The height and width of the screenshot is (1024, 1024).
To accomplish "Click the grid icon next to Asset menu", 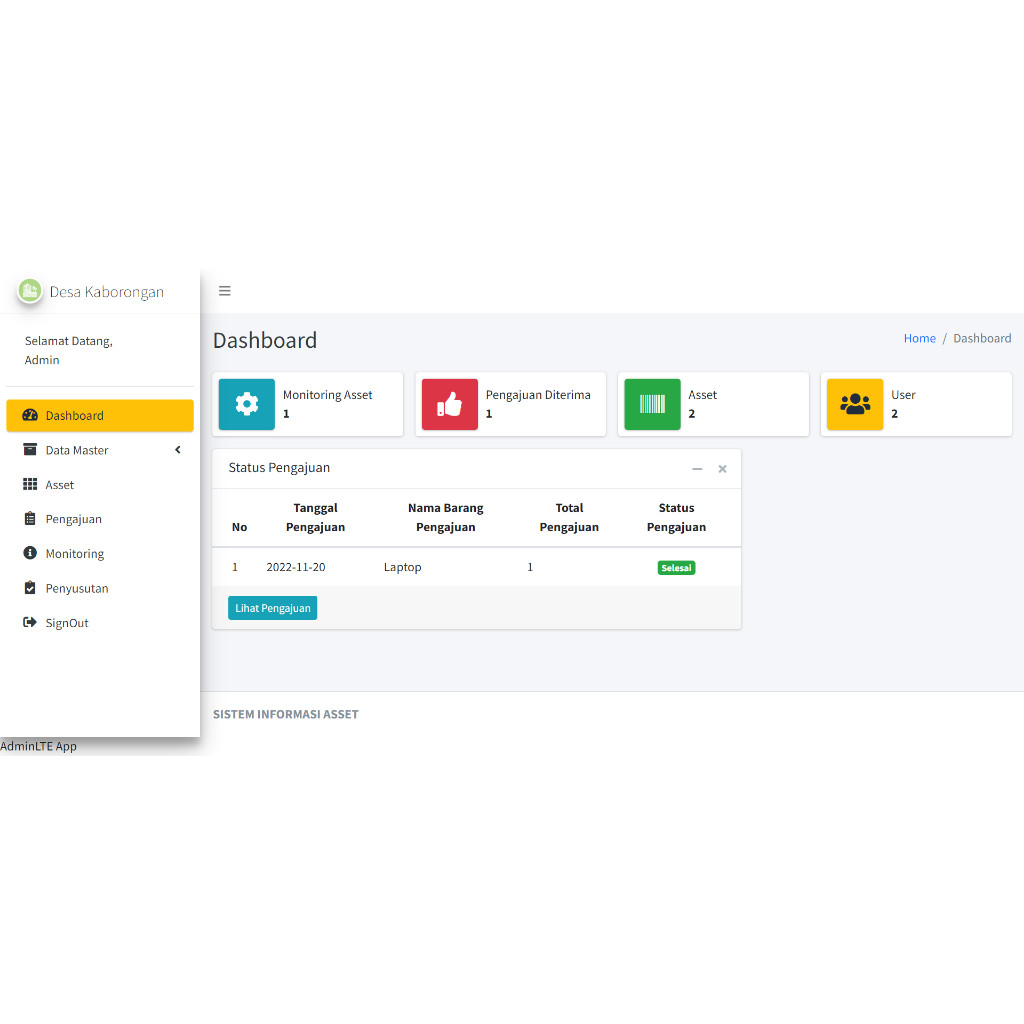I will pos(29,484).
